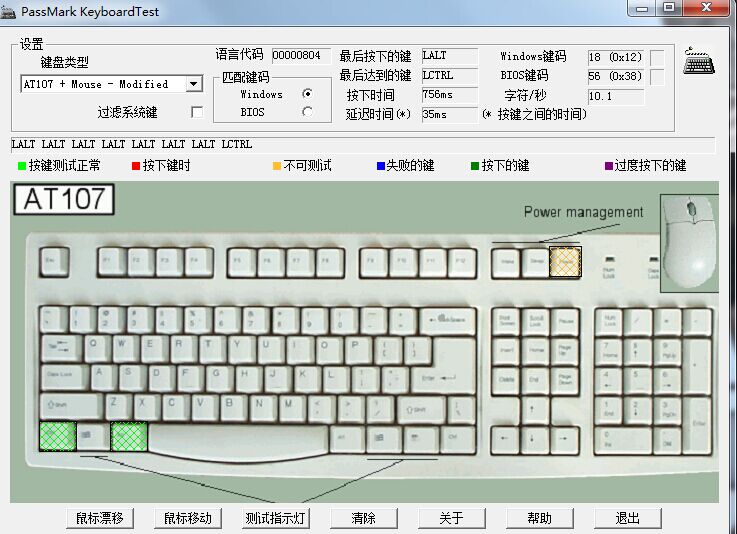This screenshot has width=737, height=534.
Task: Click the mouse picture beside the keyboard
Action: click(x=690, y=243)
